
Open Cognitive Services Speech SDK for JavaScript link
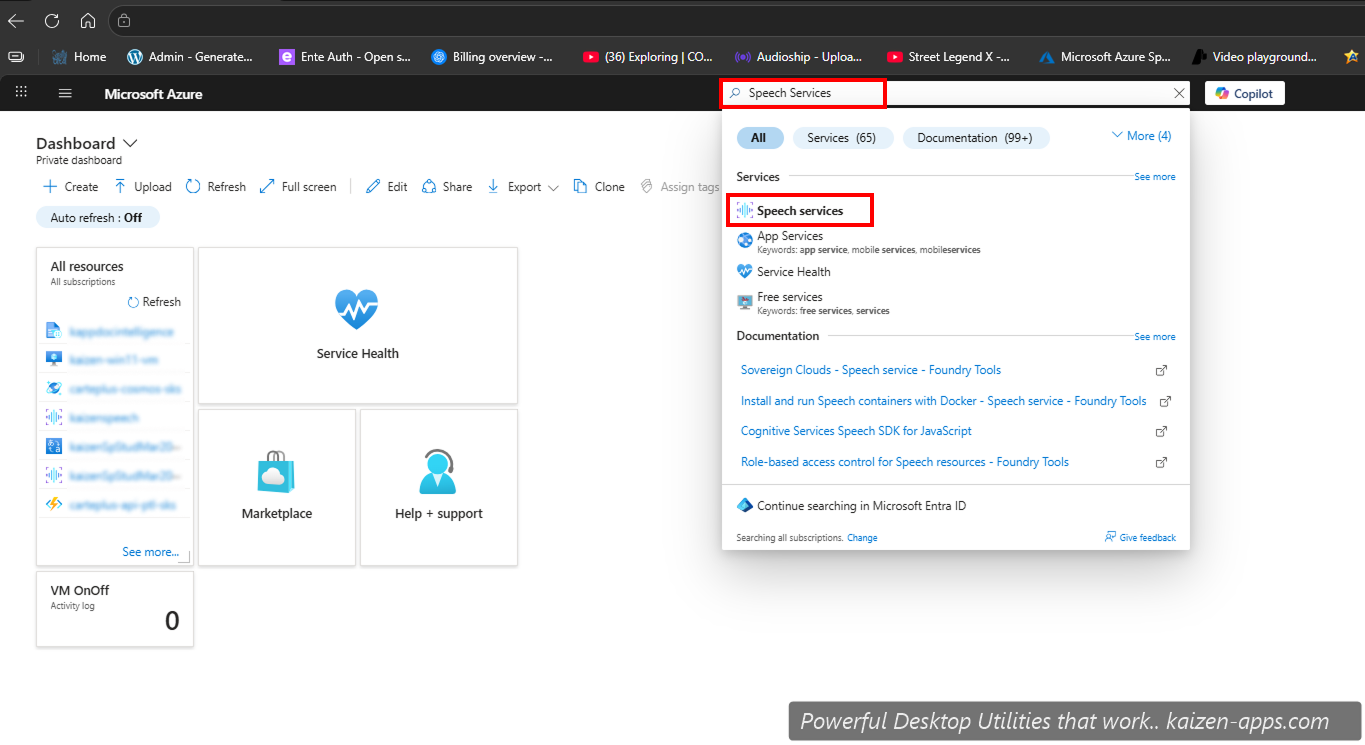coord(855,431)
